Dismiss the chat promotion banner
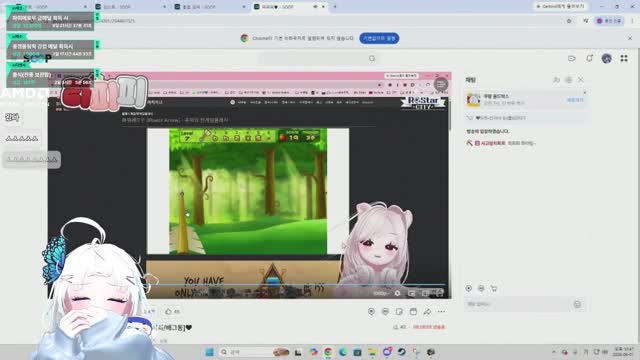Image resolution: width=640 pixels, height=360 pixels. pos(584,93)
